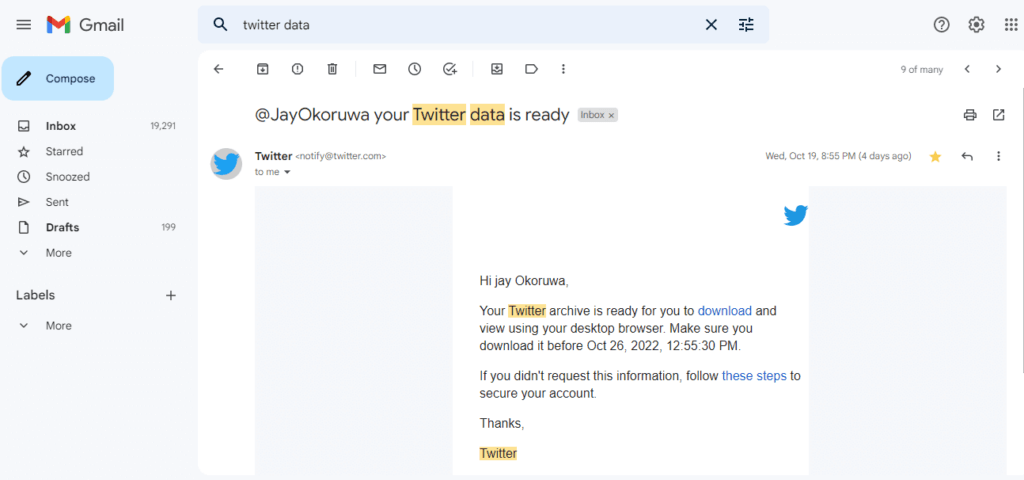The height and width of the screenshot is (480, 1024).
Task: Expand the 'to me' recipient details
Action: (x=286, y=172)
